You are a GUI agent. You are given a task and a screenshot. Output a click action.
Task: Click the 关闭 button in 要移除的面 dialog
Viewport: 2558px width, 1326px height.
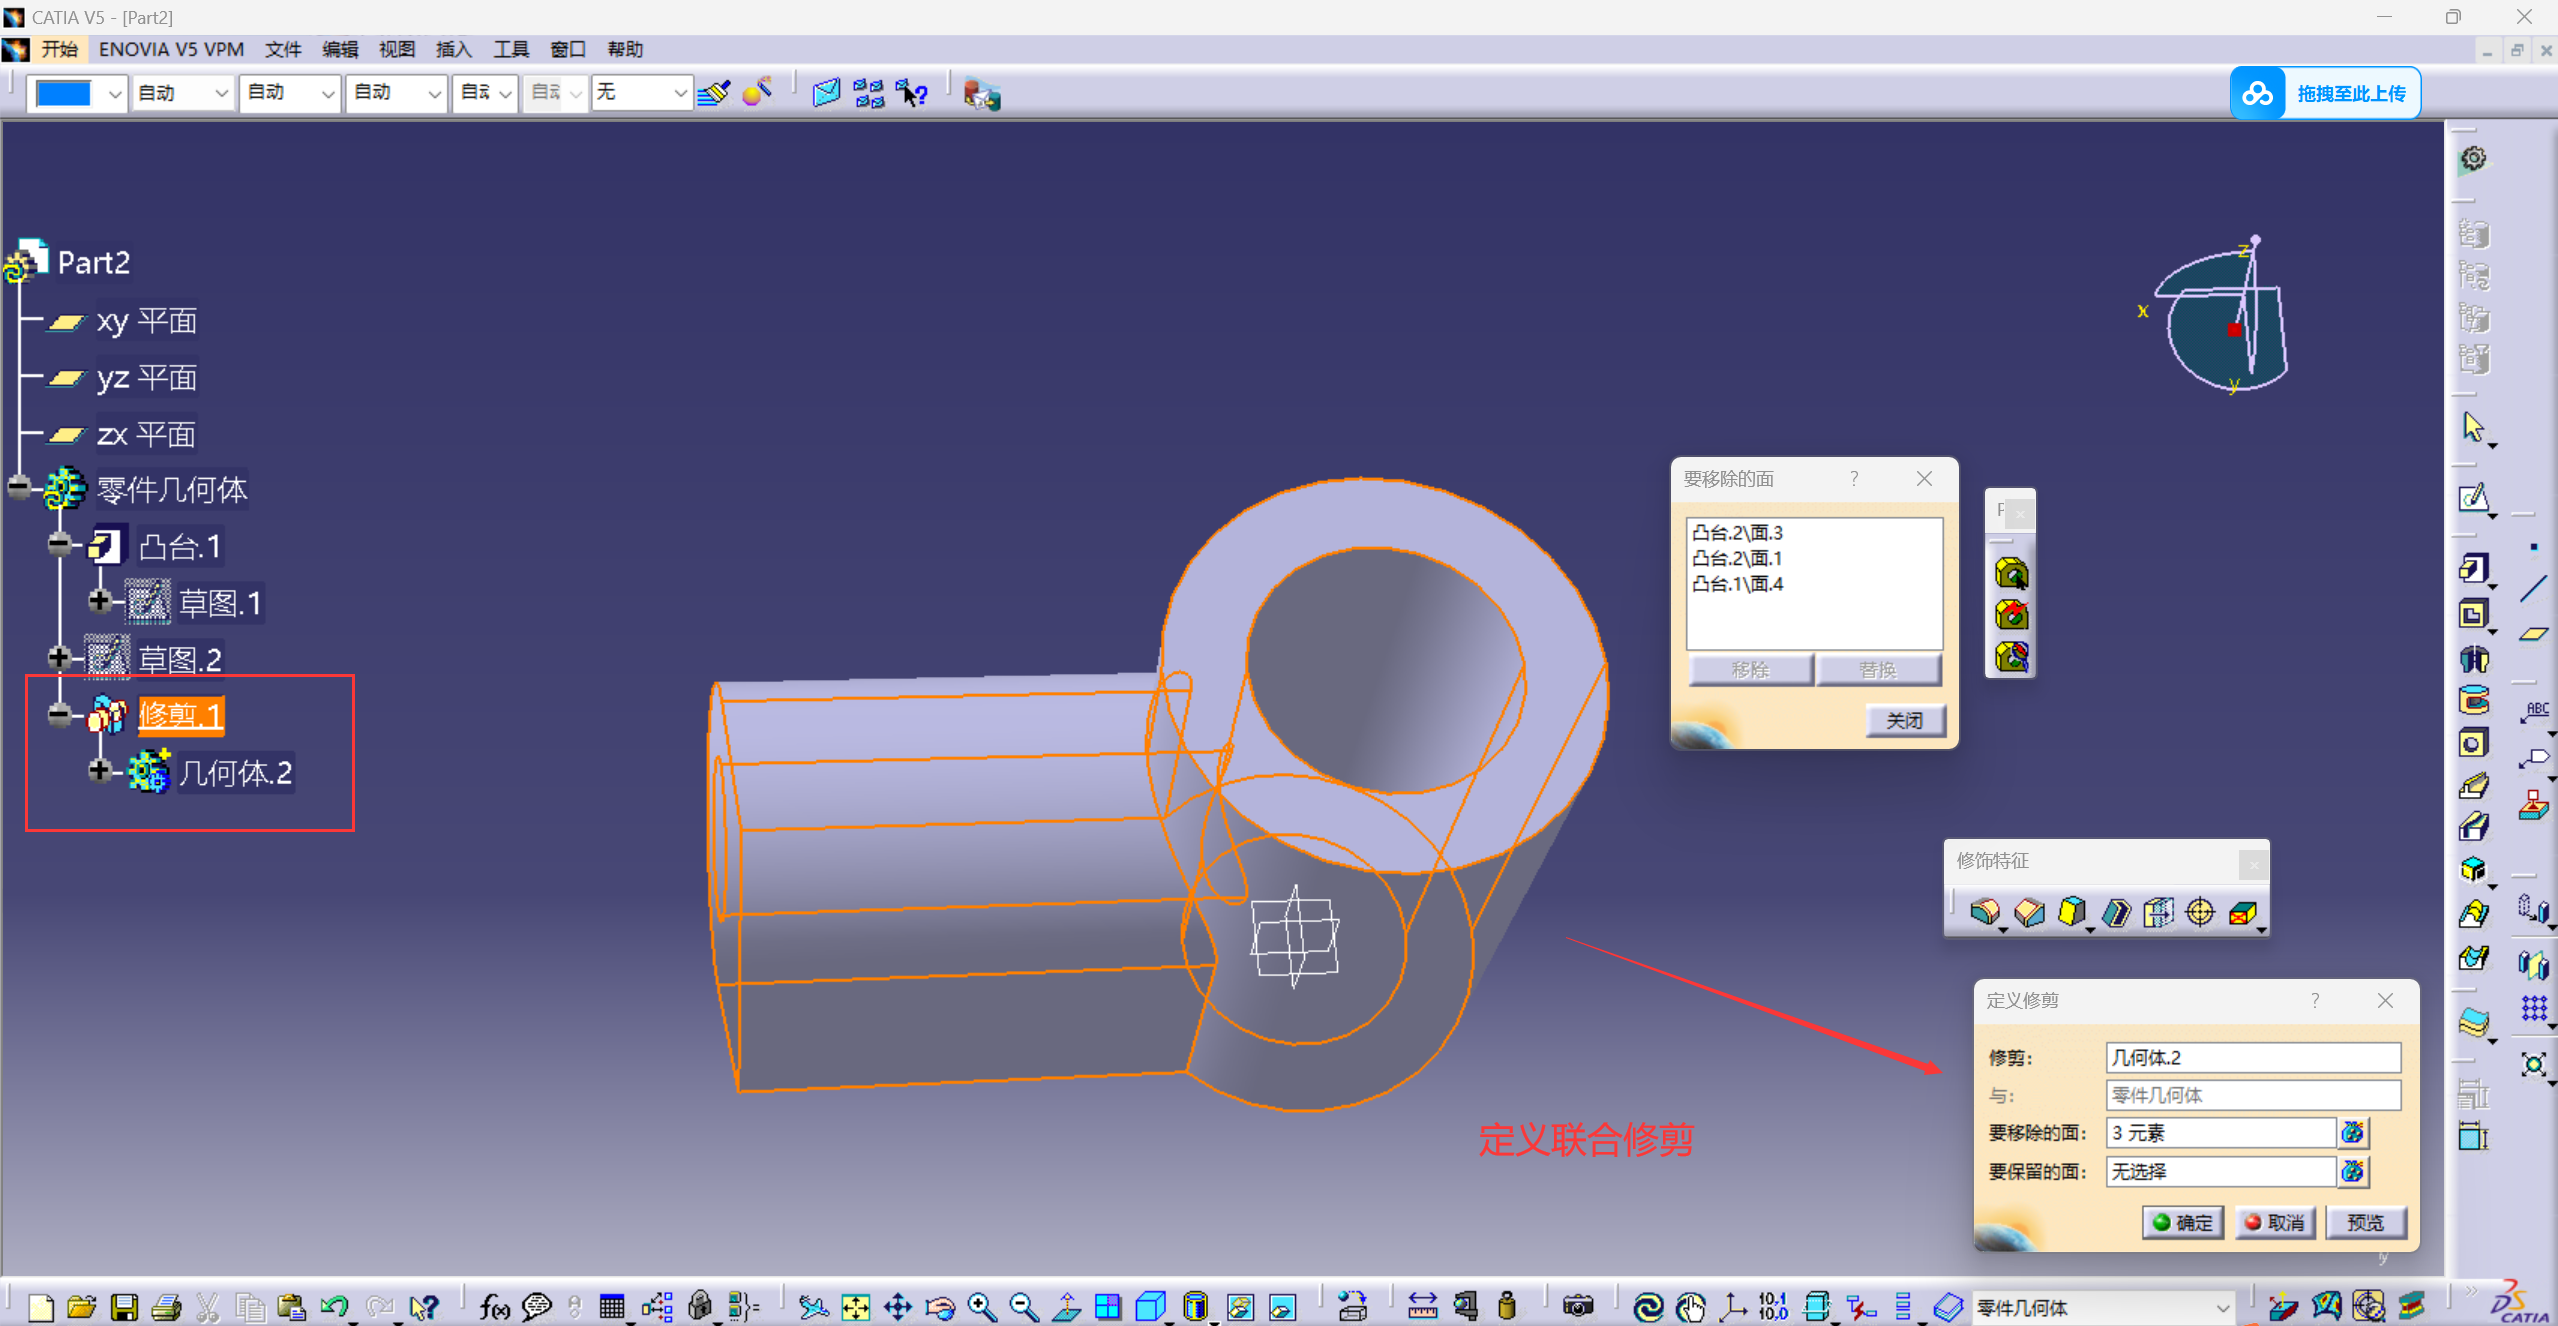1904,720
